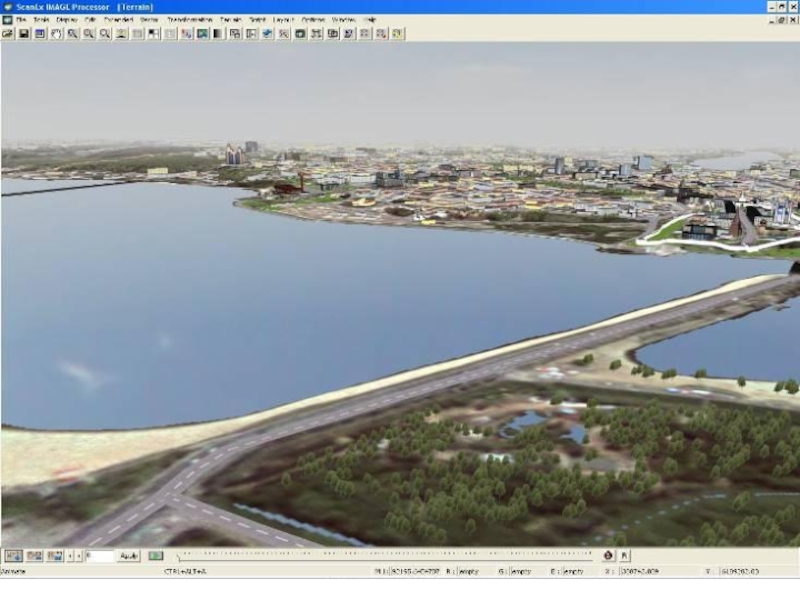
Task: Open the File menu
Action: click(x=20, y=19)
